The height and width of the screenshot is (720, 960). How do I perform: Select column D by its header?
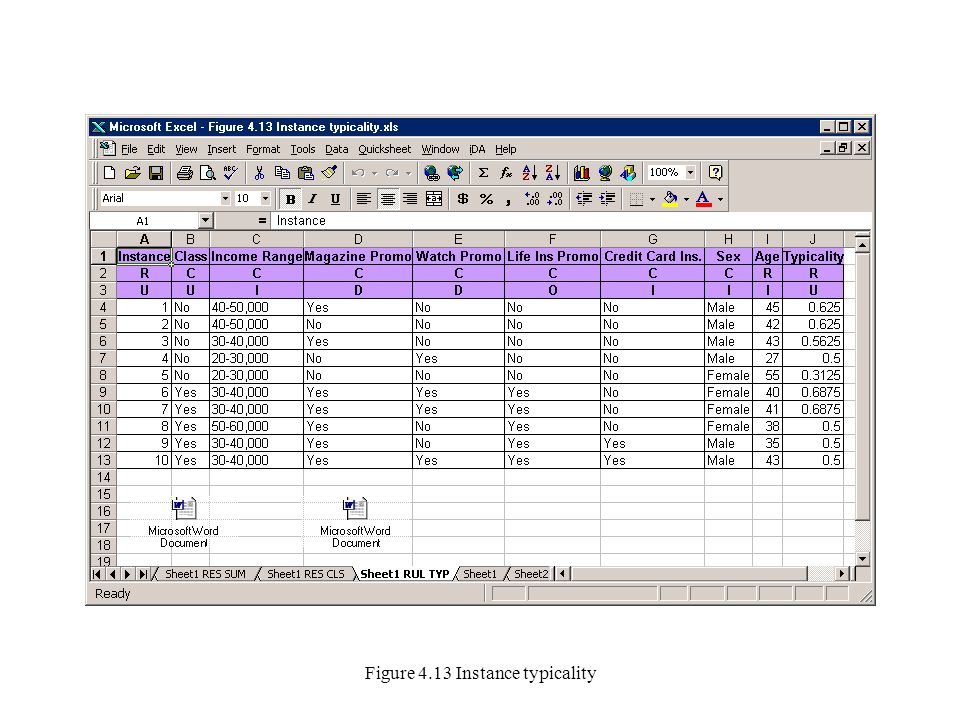[x=358, y=239]
